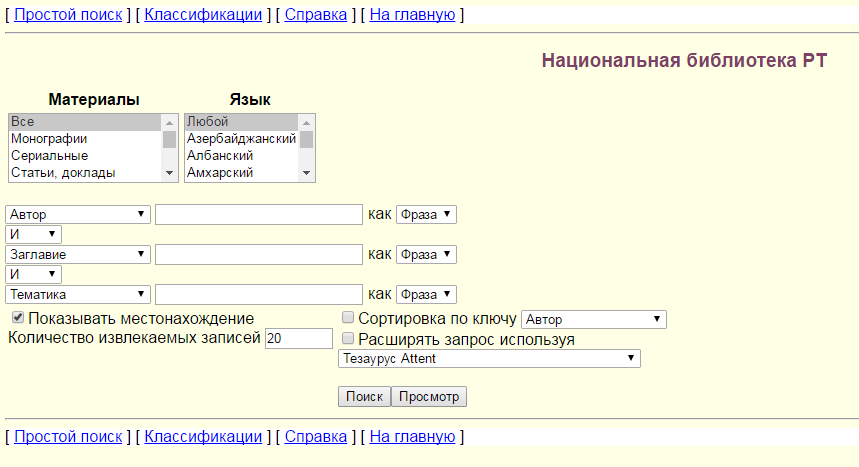Open the bottom Классификации link
859x467 pixels.
(x=203, y=437)
